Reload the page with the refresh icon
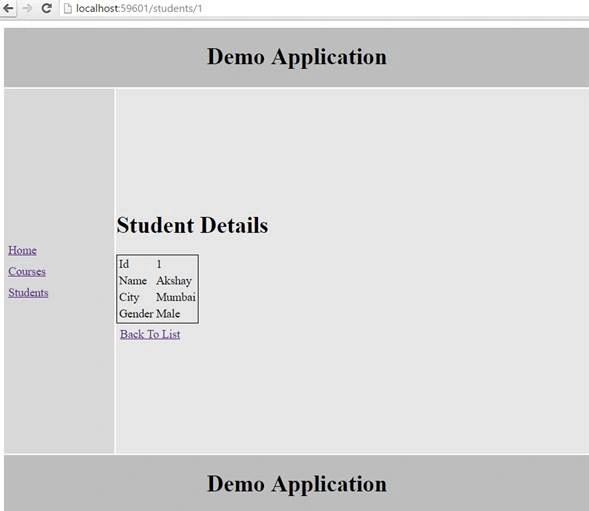This screenshot has width=589, height=511. pos(46,8)
